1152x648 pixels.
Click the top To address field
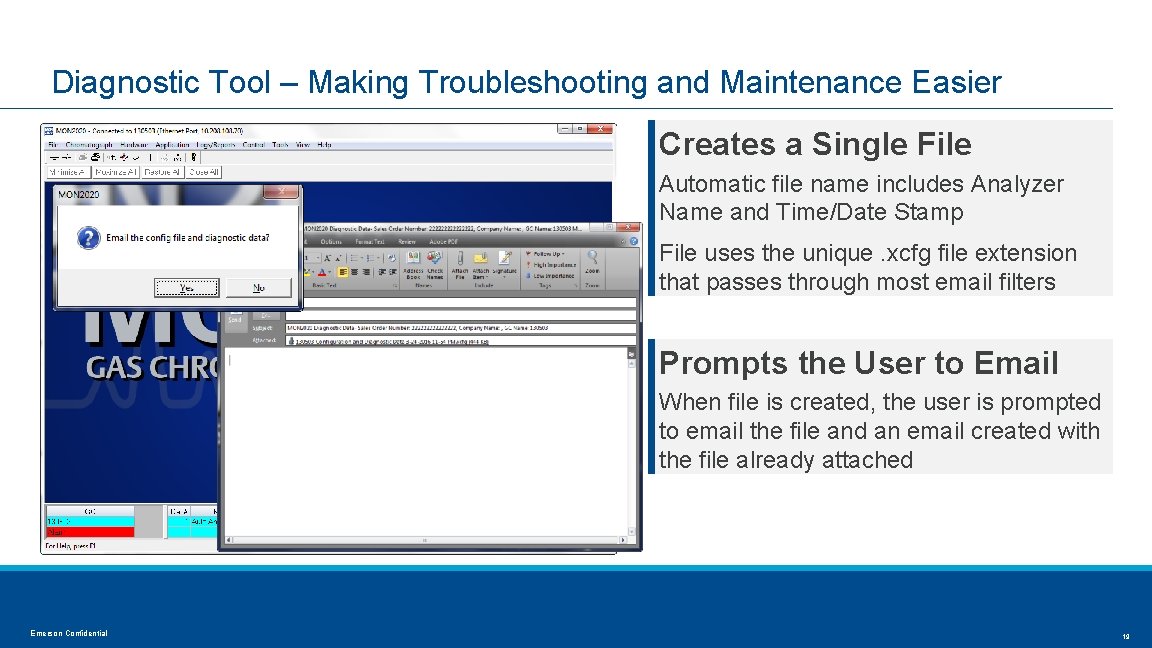470,303
